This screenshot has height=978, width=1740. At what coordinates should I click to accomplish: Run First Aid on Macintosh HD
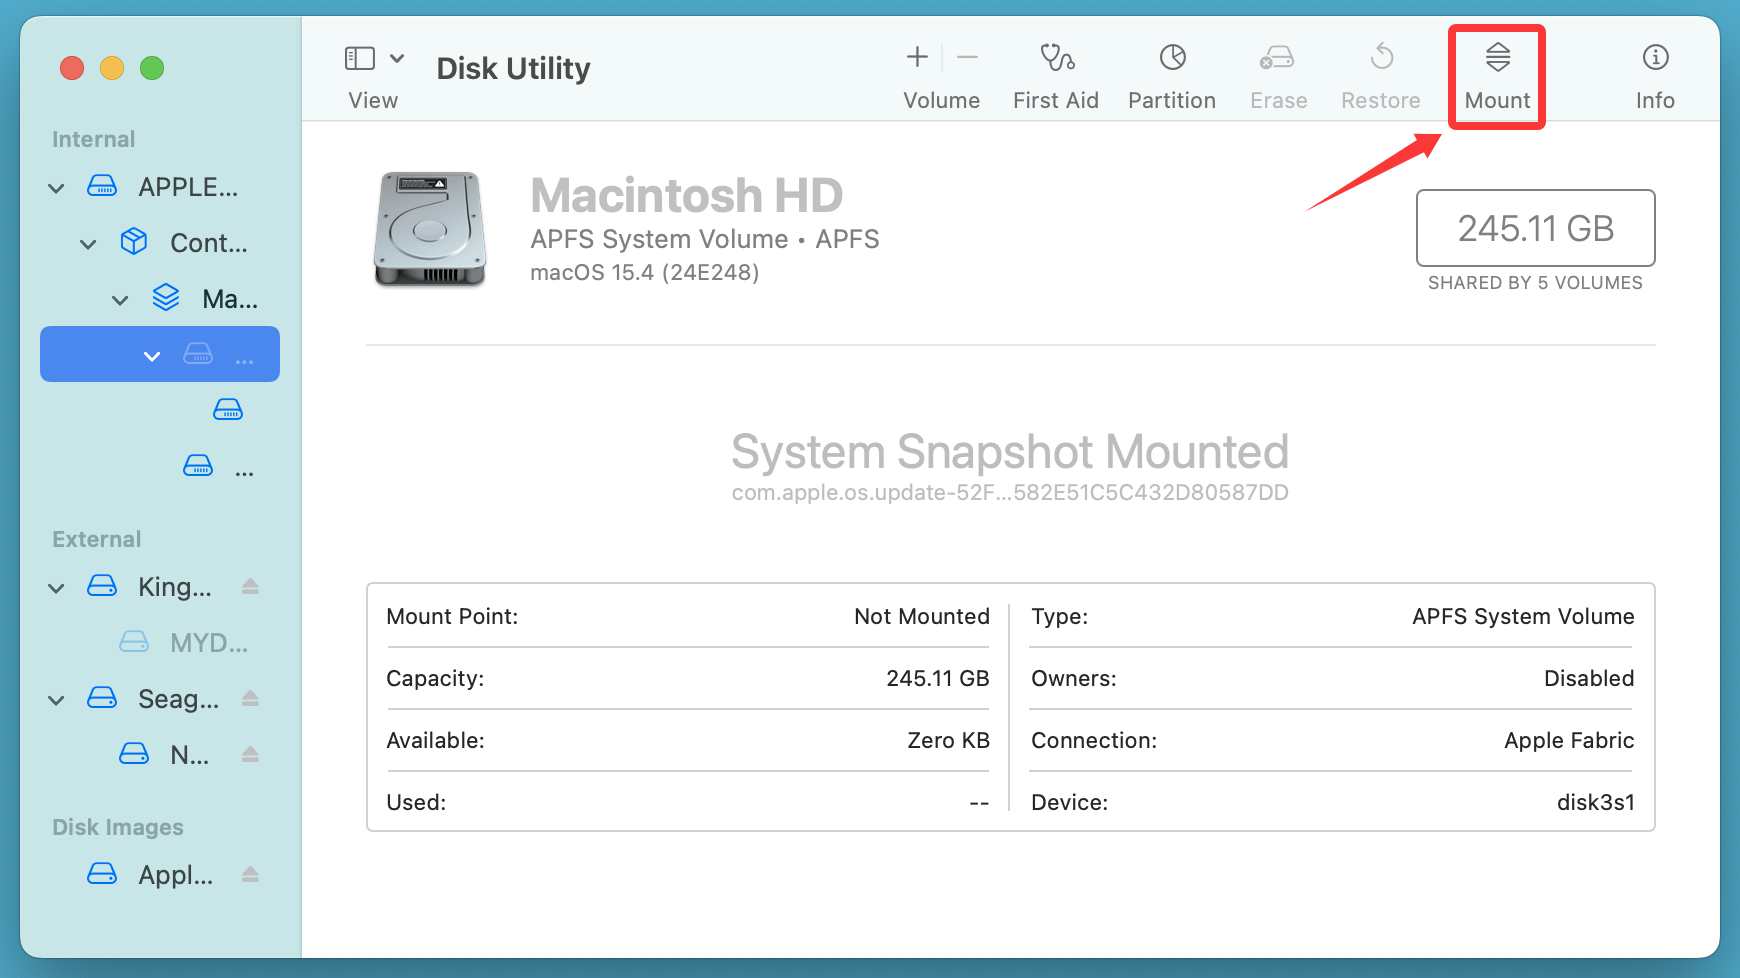point(1056,70)
